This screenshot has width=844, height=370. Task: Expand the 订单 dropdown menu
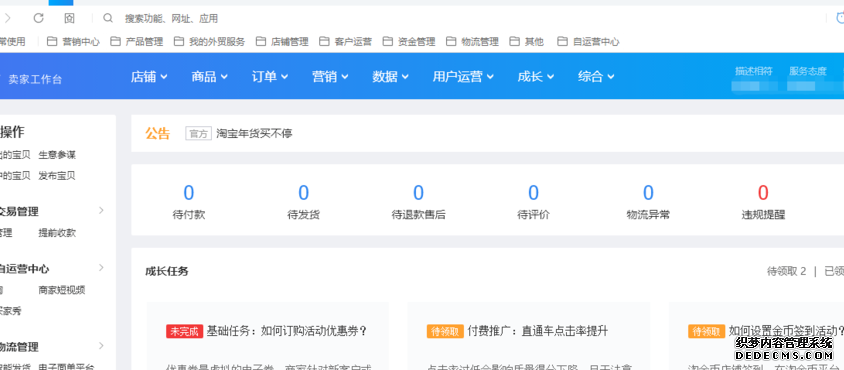270,76
